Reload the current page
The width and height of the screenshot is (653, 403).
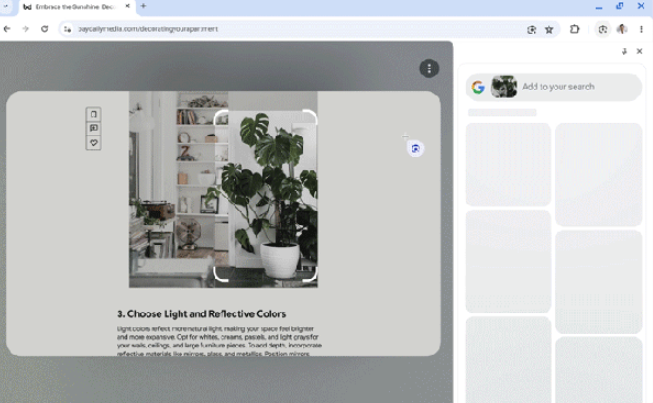(44, 29)
